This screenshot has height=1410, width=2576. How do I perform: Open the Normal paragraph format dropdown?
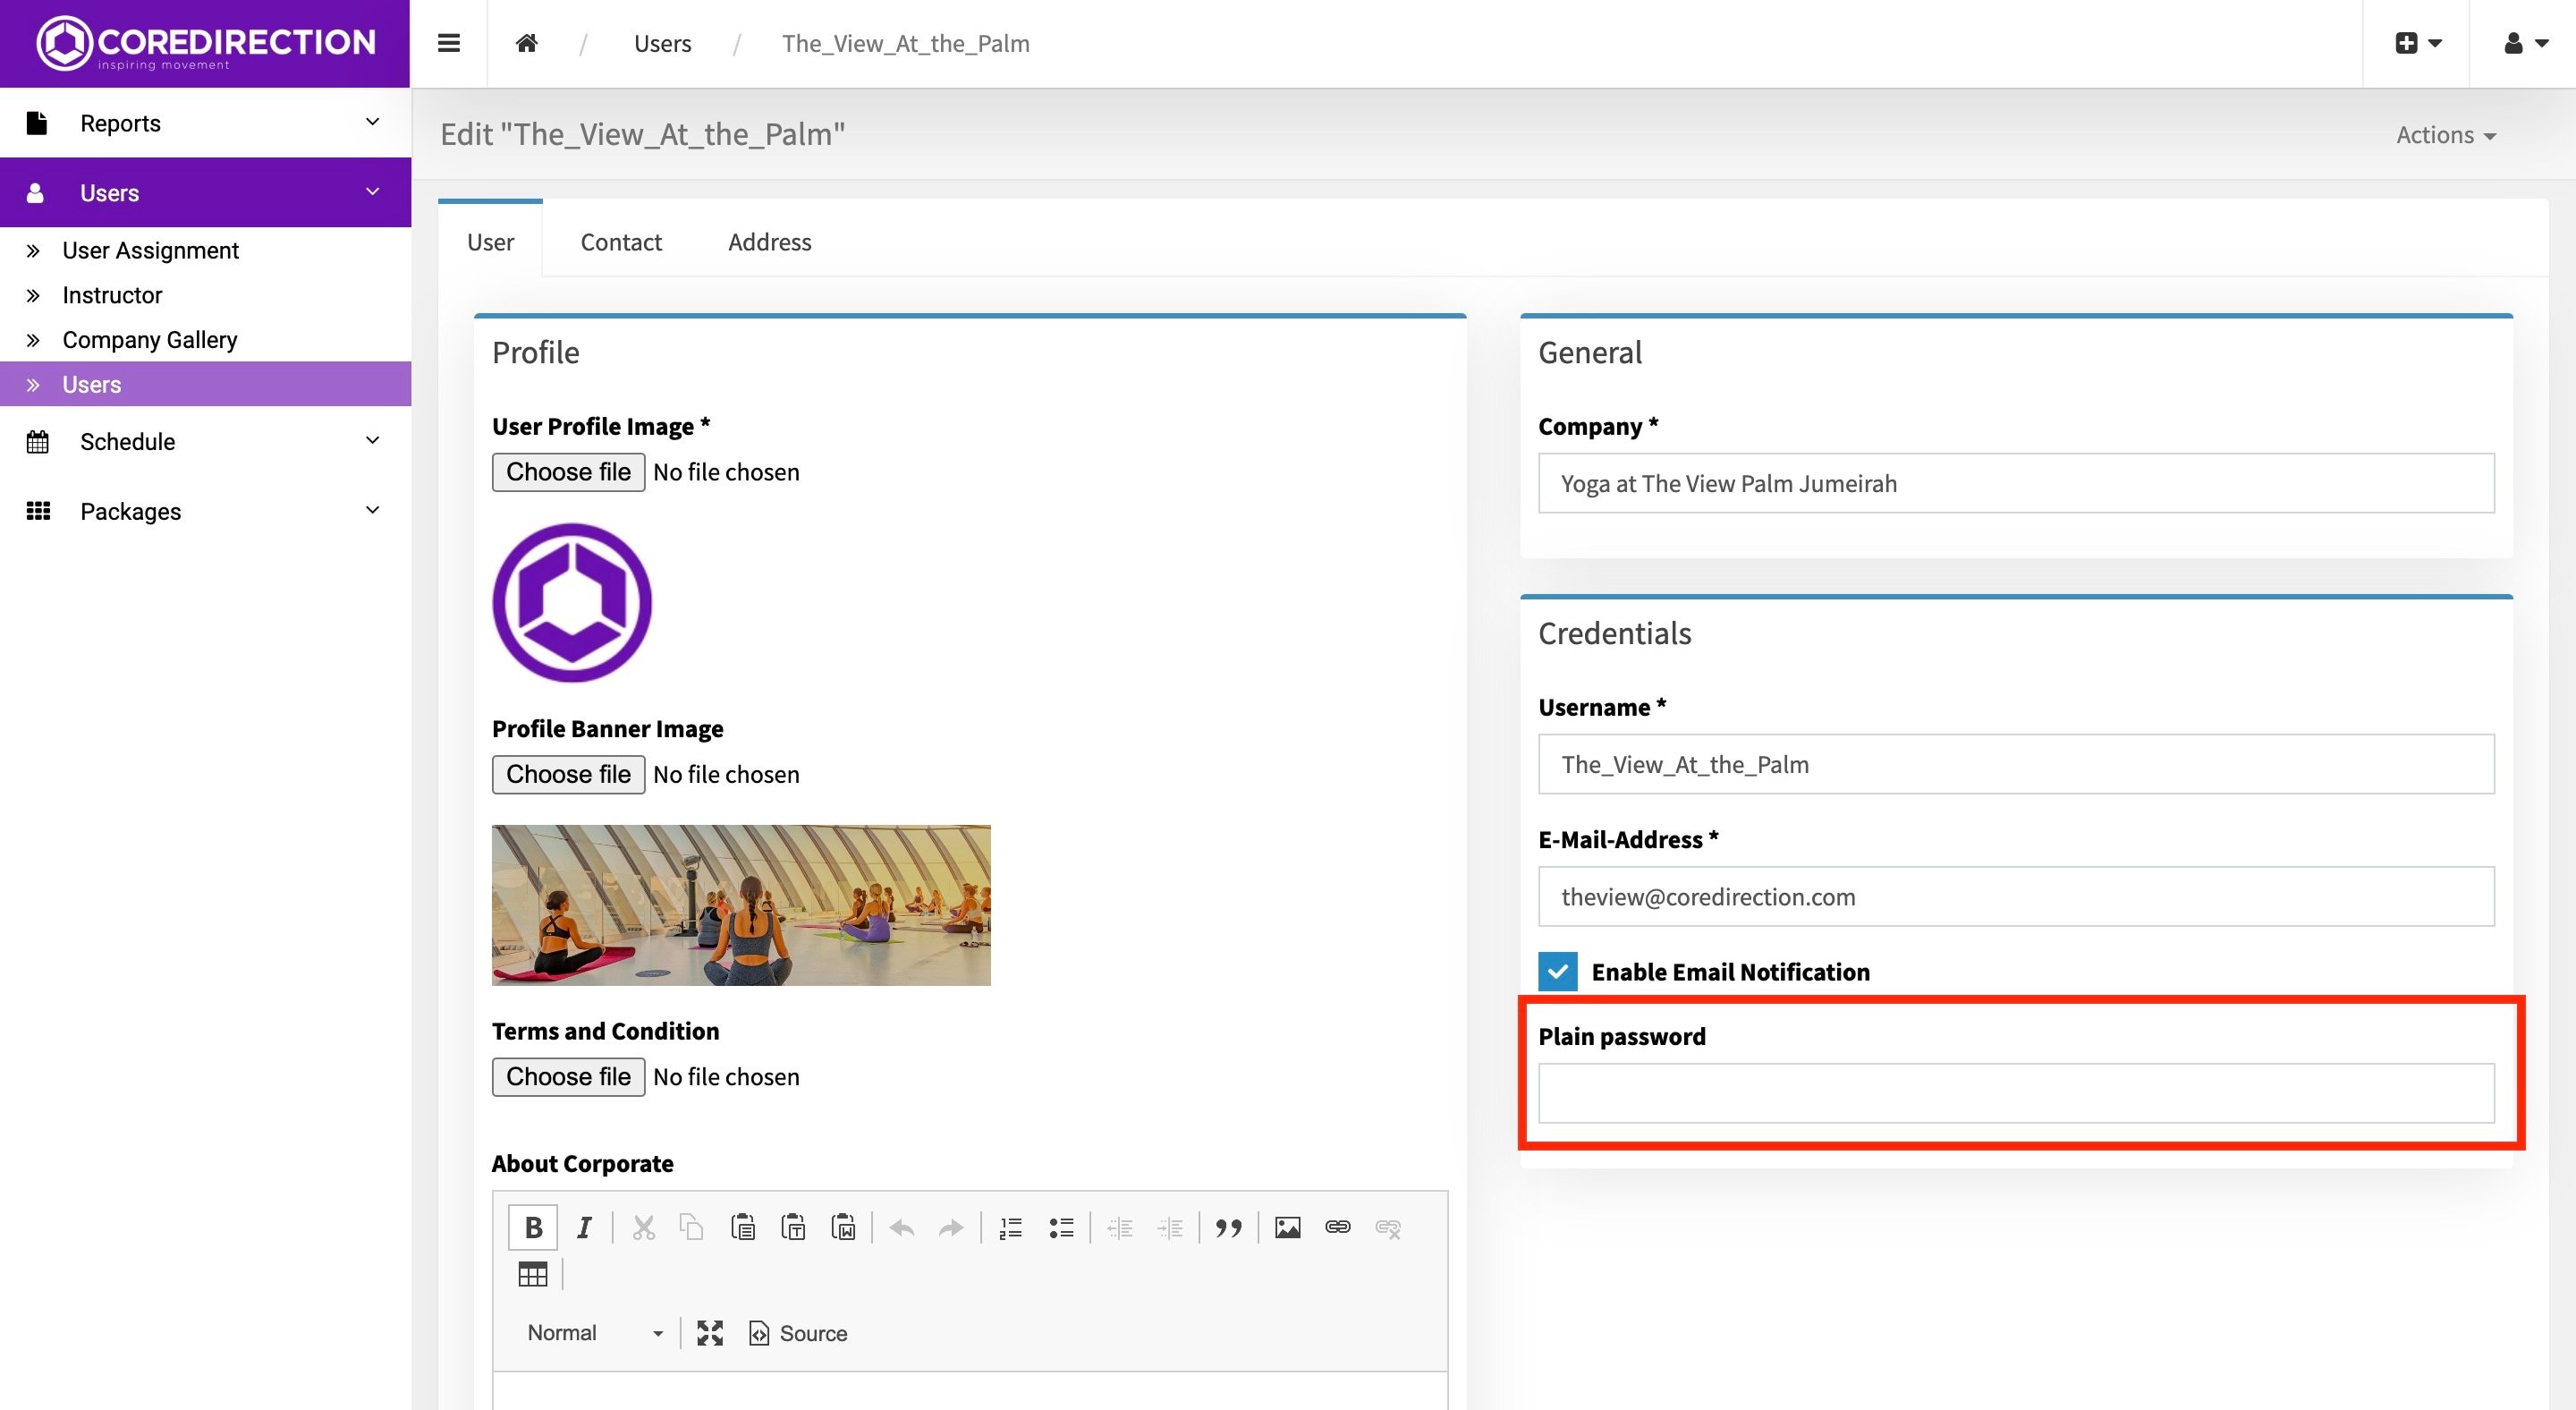[595, 1333]
